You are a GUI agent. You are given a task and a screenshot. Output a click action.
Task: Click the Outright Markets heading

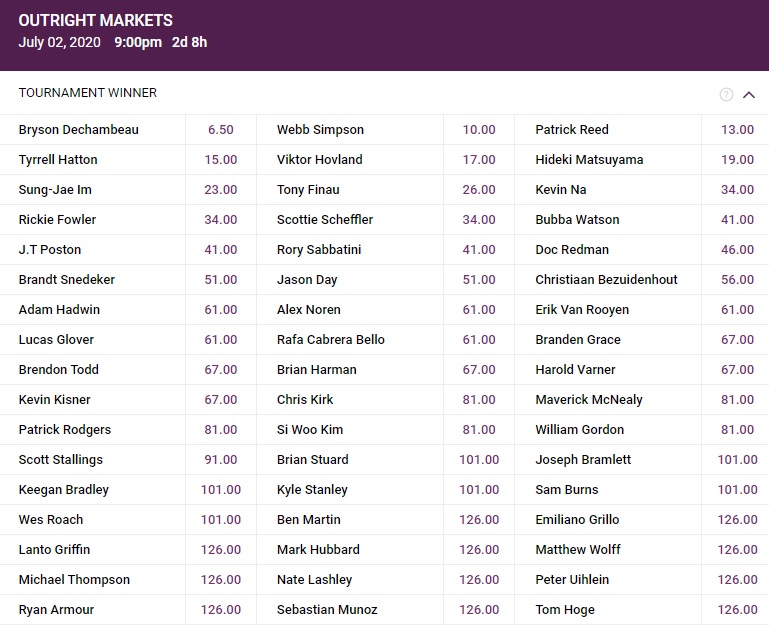click(96, 20)
